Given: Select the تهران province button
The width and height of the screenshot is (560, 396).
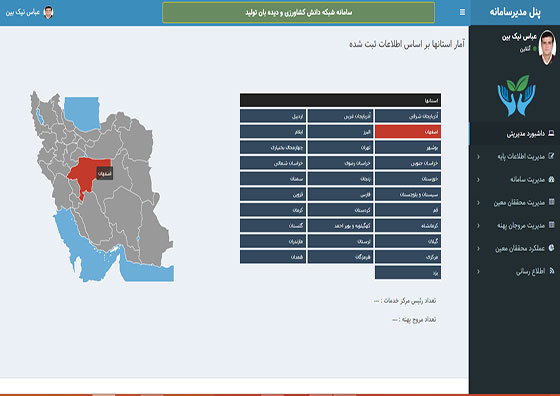Looking at the screenshot, I should pyautogui.click(x=340, y=147).
